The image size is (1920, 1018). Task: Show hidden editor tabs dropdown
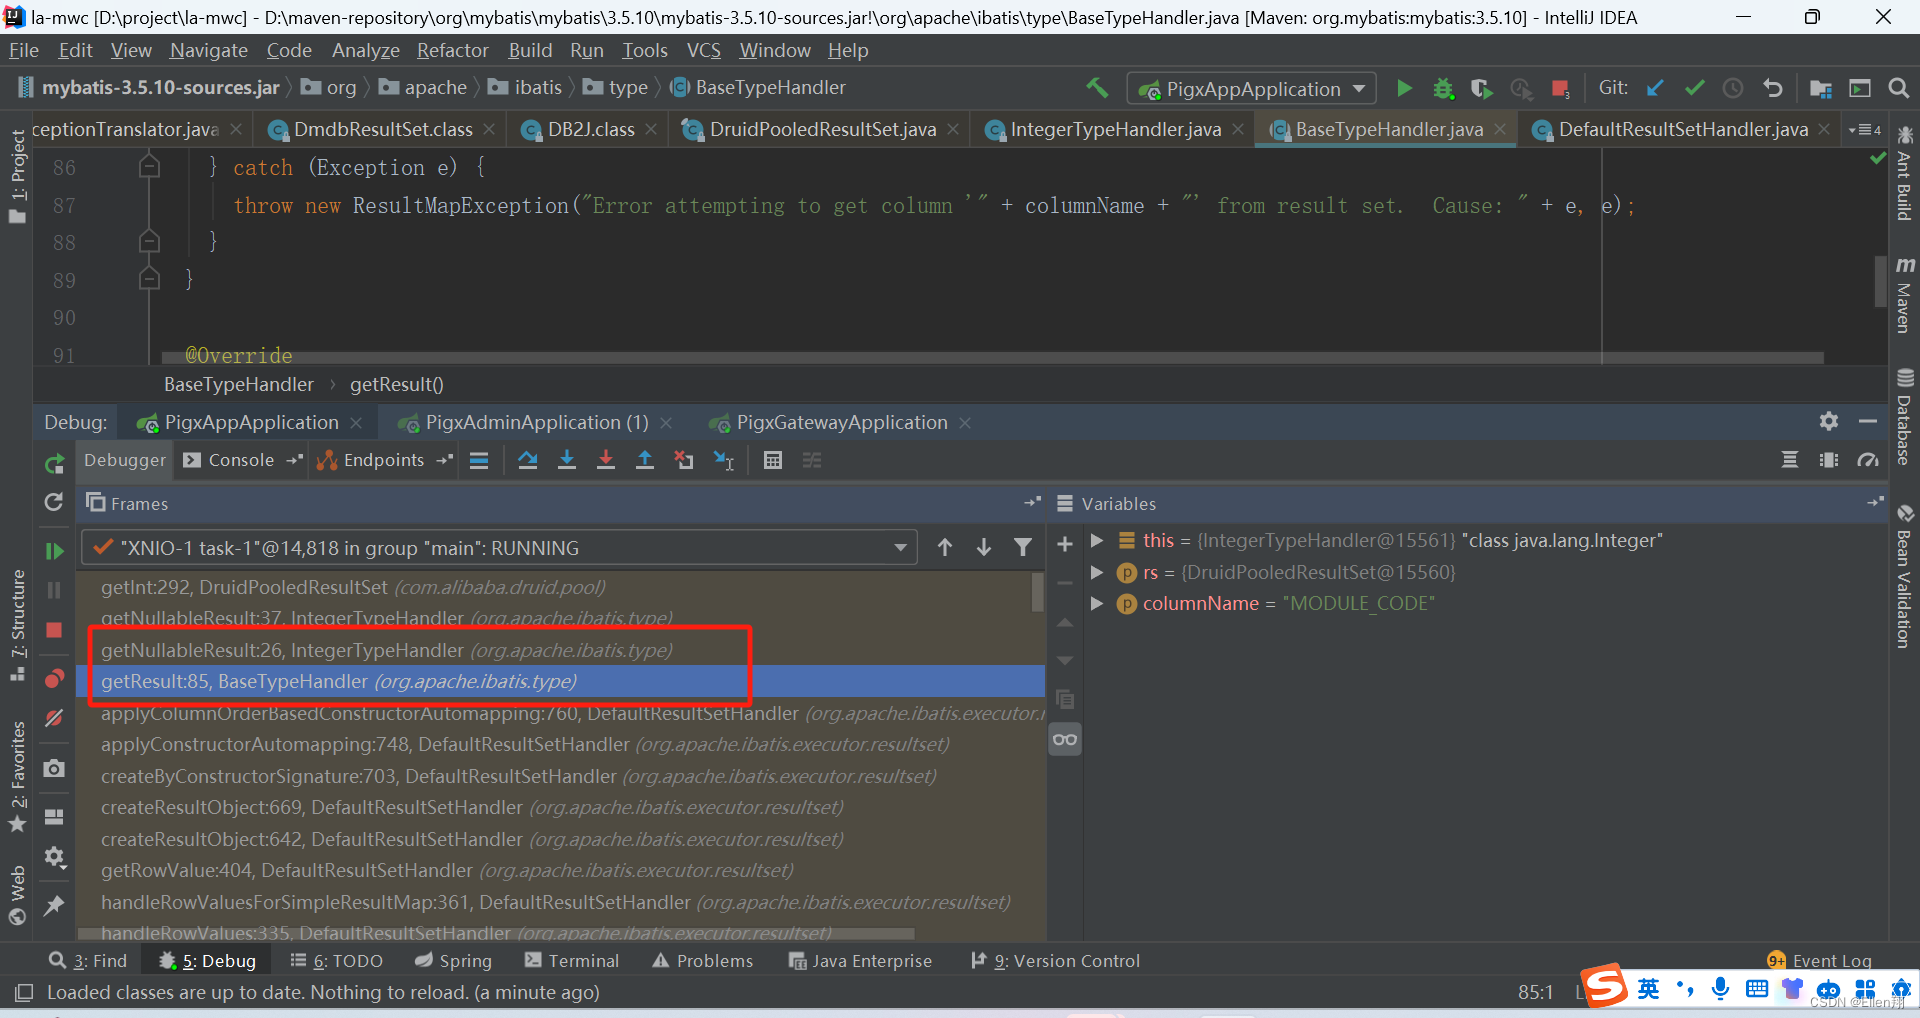1865,130
